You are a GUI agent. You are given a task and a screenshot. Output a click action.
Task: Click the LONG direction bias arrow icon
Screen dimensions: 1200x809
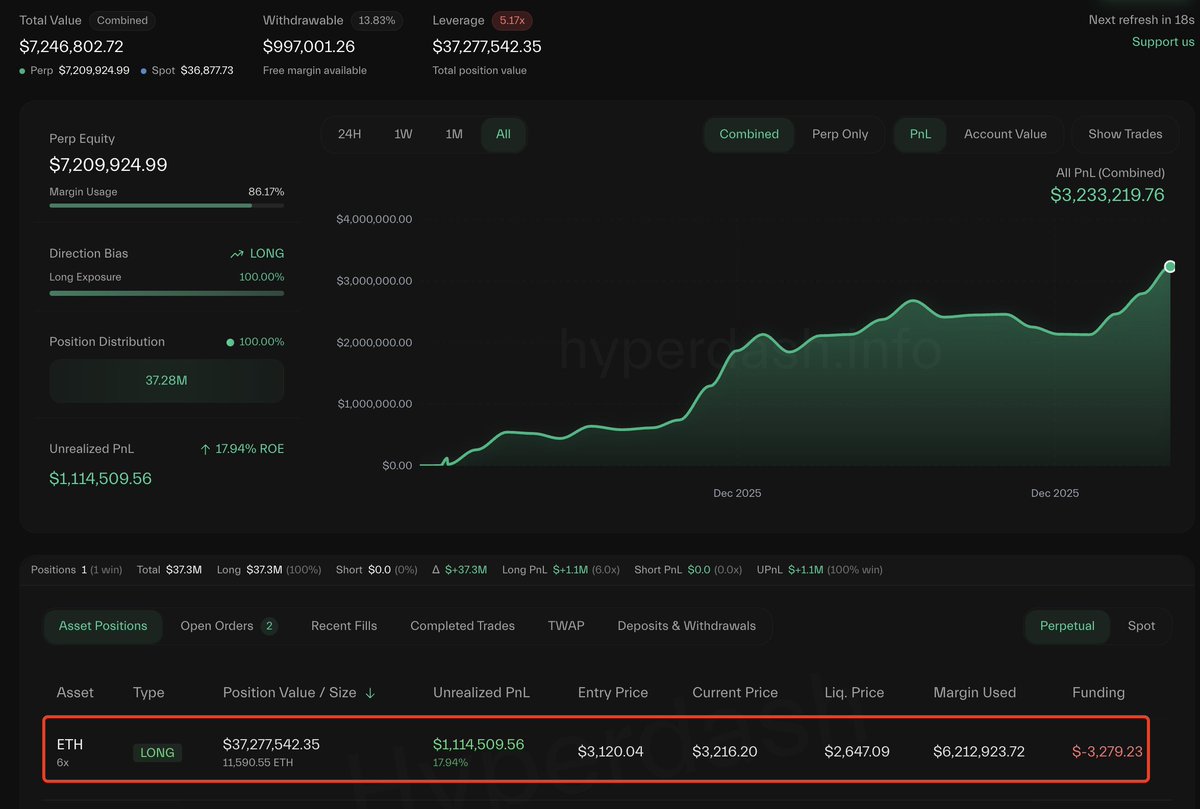(236, 253)
